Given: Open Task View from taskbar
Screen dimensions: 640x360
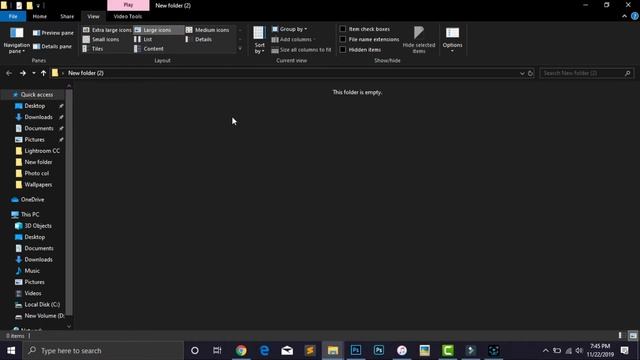Looking at the screenshot, I should point(217,351).
